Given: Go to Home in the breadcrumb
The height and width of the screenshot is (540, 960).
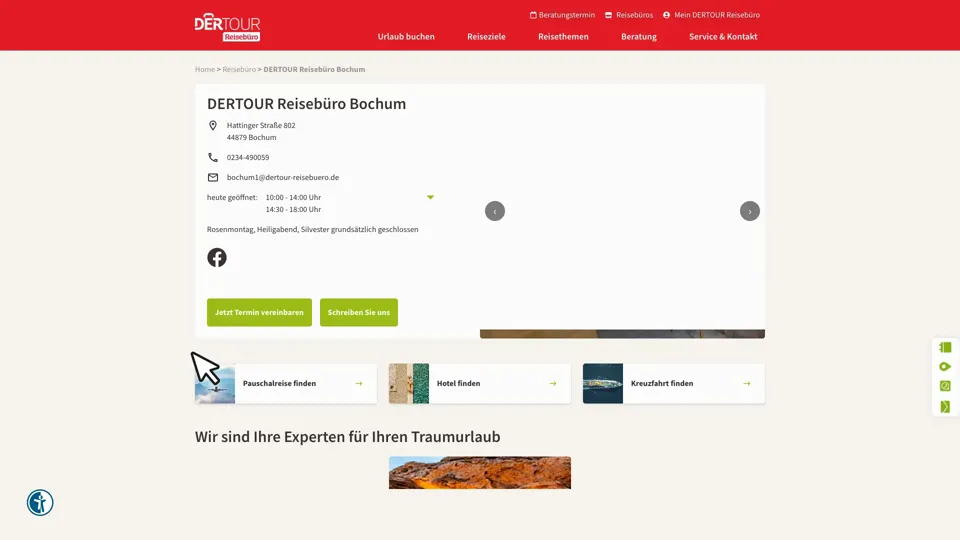Looking at the screenshot, I should click(204, 69).
